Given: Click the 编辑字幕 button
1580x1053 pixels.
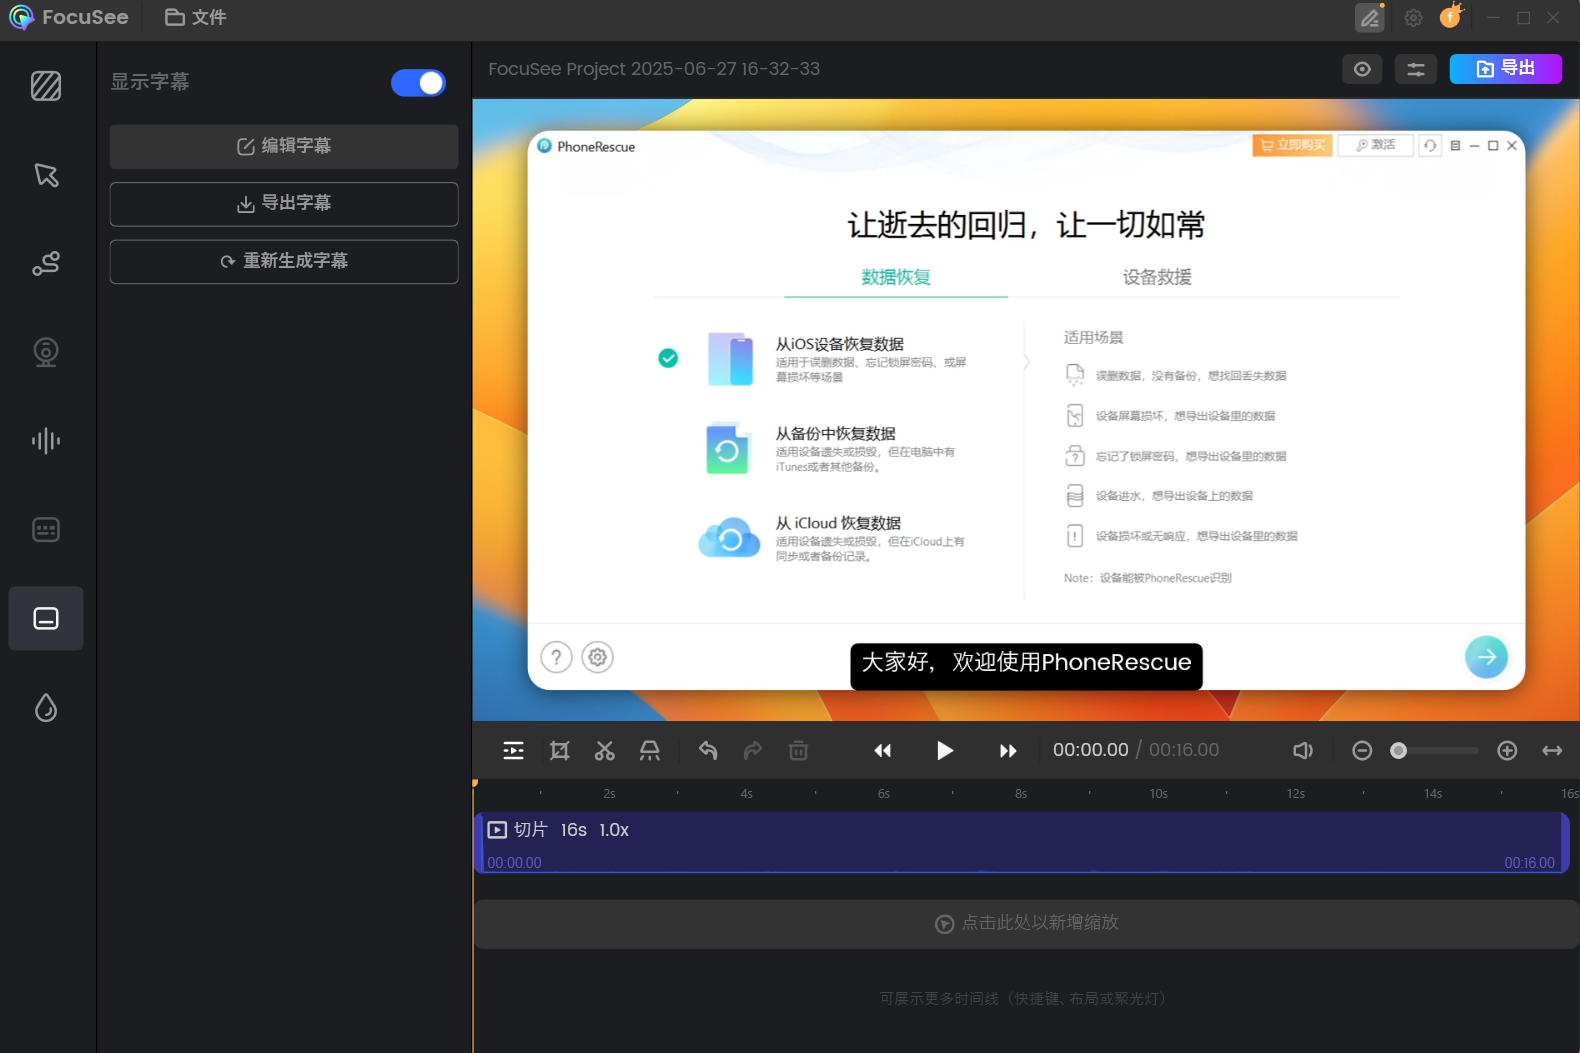Looking at the screenshot, I should pos(284,146).
